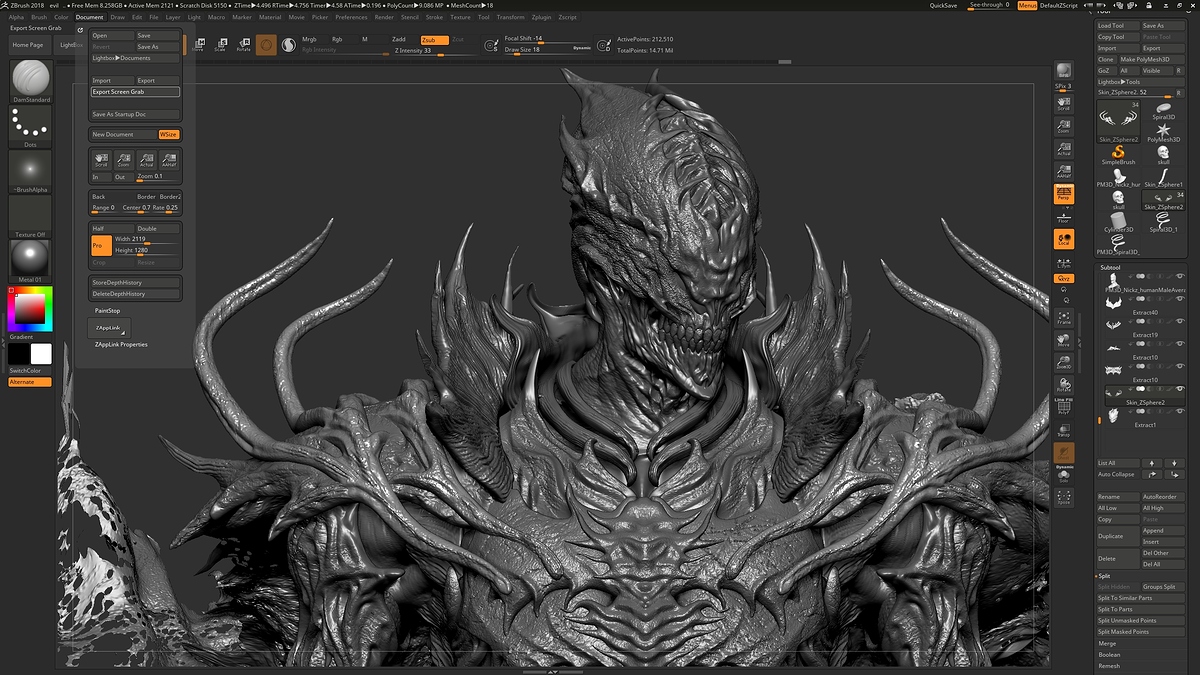Click the Line Fill PolyF icon
The width and height of the screenshot is (1200, 675).
[x=1064, y=406]
